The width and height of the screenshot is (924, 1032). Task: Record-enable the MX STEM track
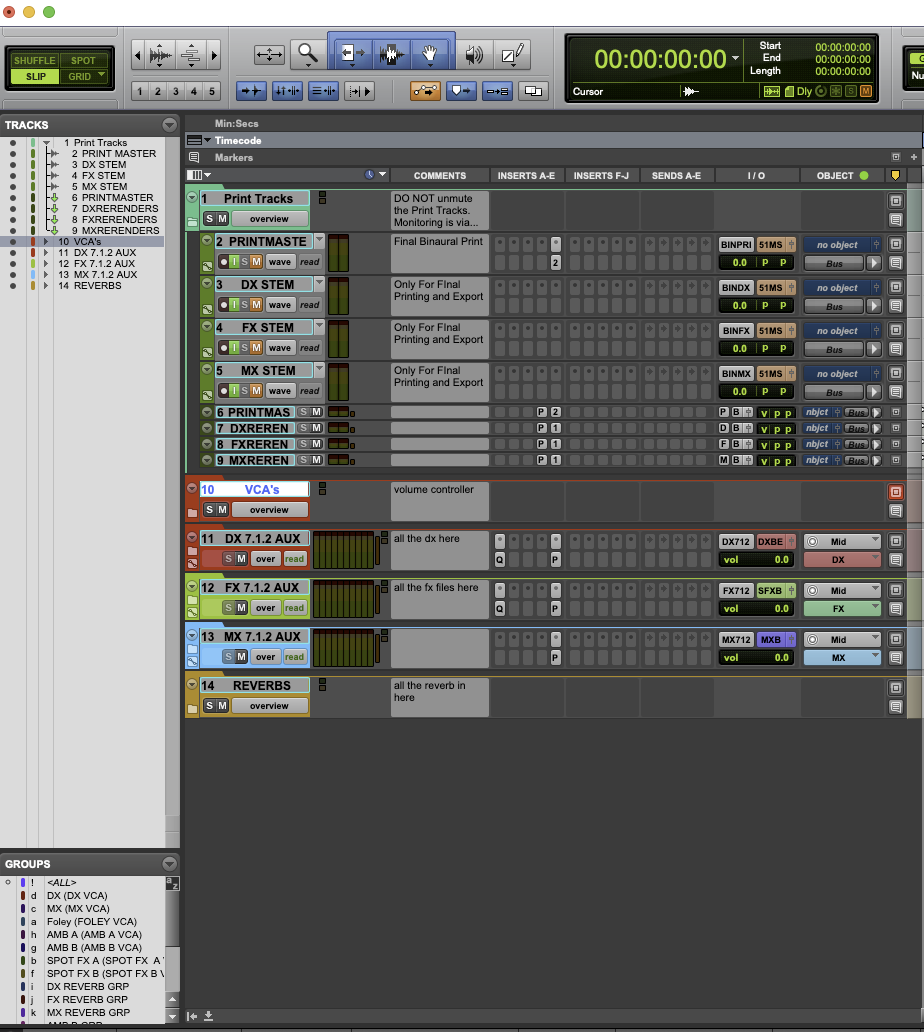pos(224,390)
